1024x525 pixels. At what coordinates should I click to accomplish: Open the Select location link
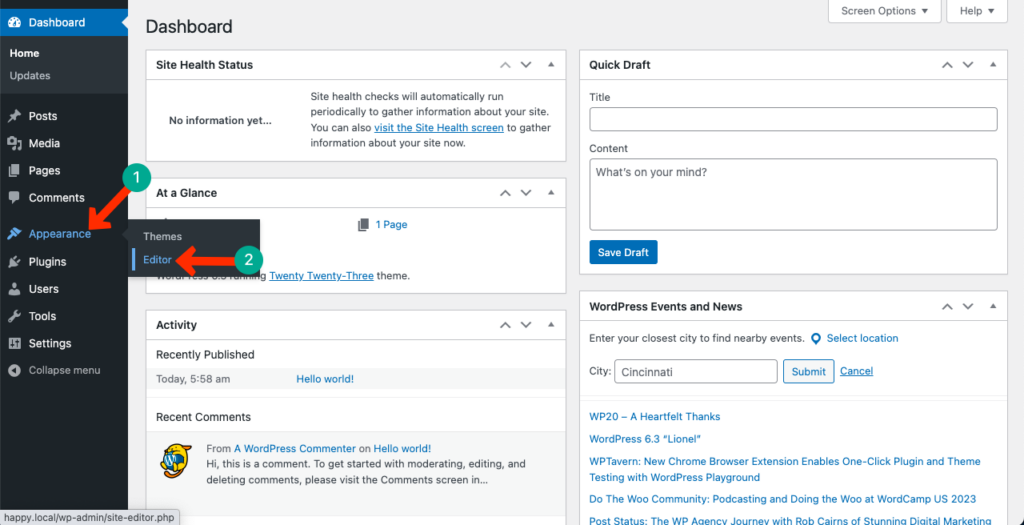tap(862, 338)
